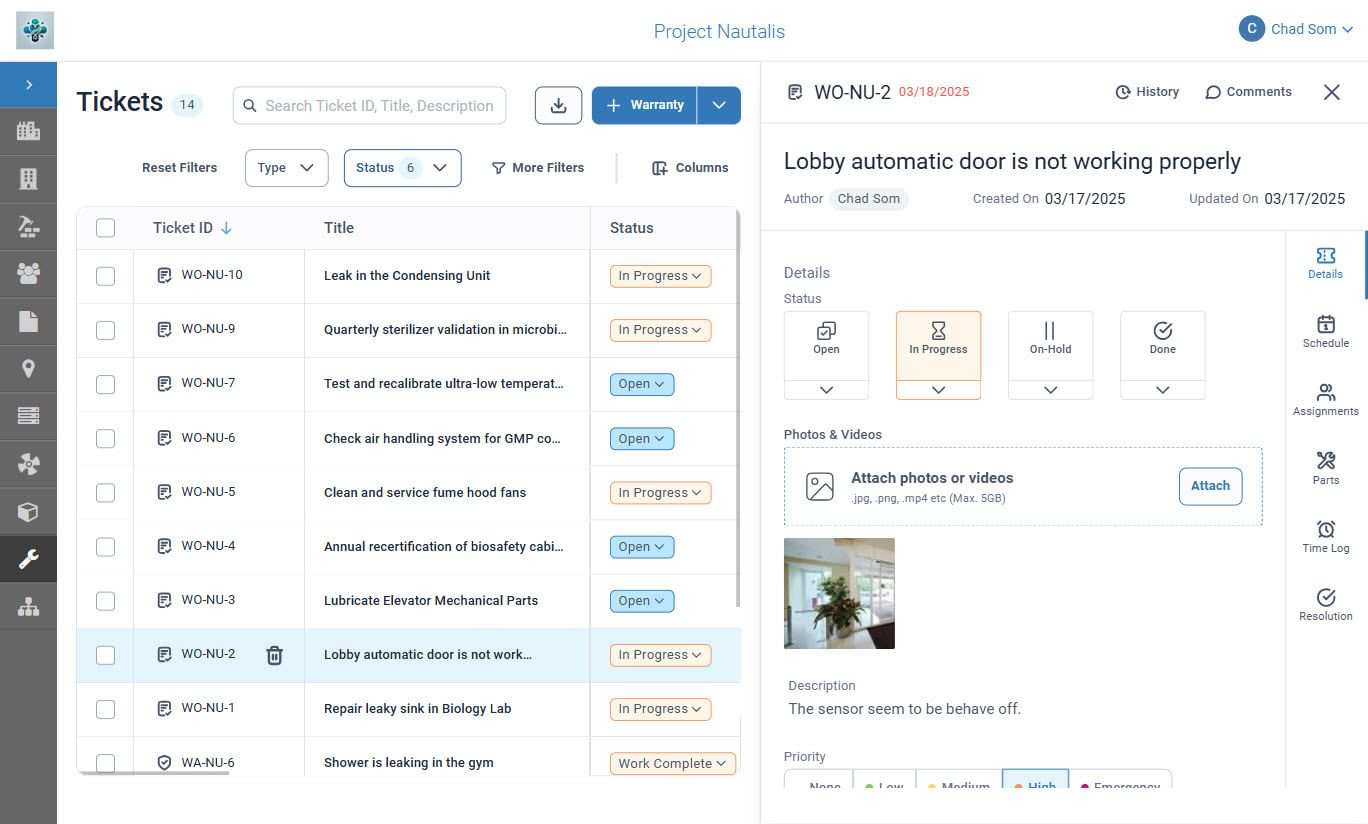Click Reset Filters above the ticket list
The height and width of the screenshot is (824, 1368).
pos(179,167)
